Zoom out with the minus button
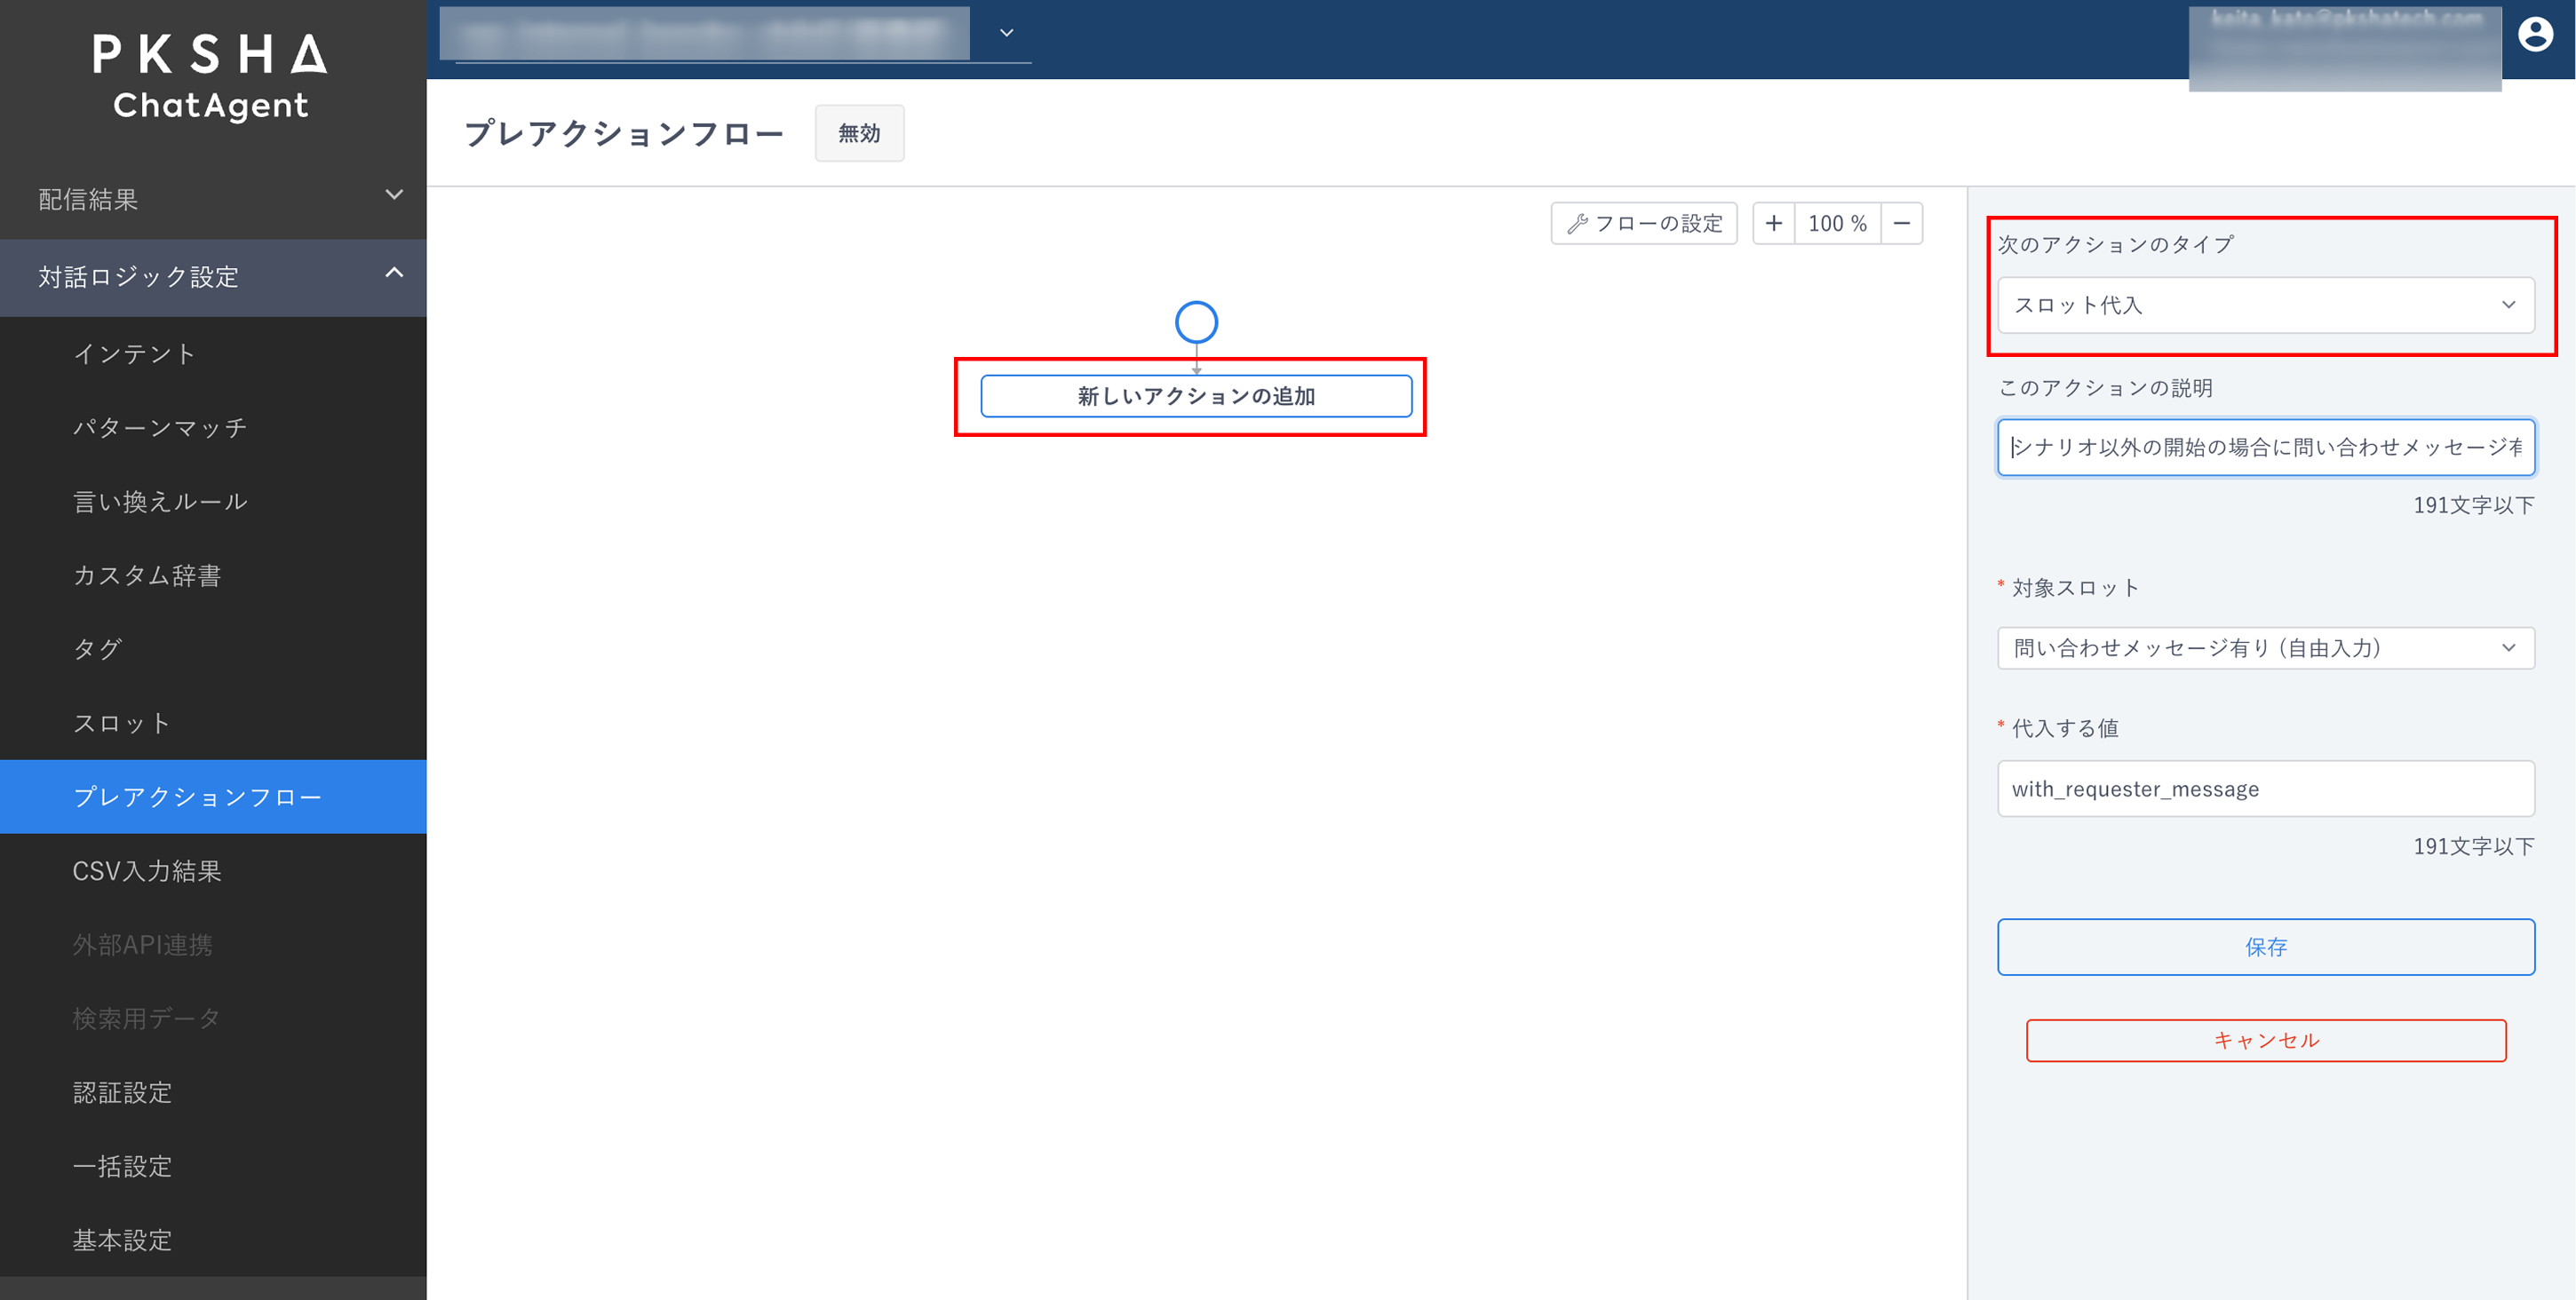The width and height of the screenshot is (2576, 1300). pos(1902,223)
